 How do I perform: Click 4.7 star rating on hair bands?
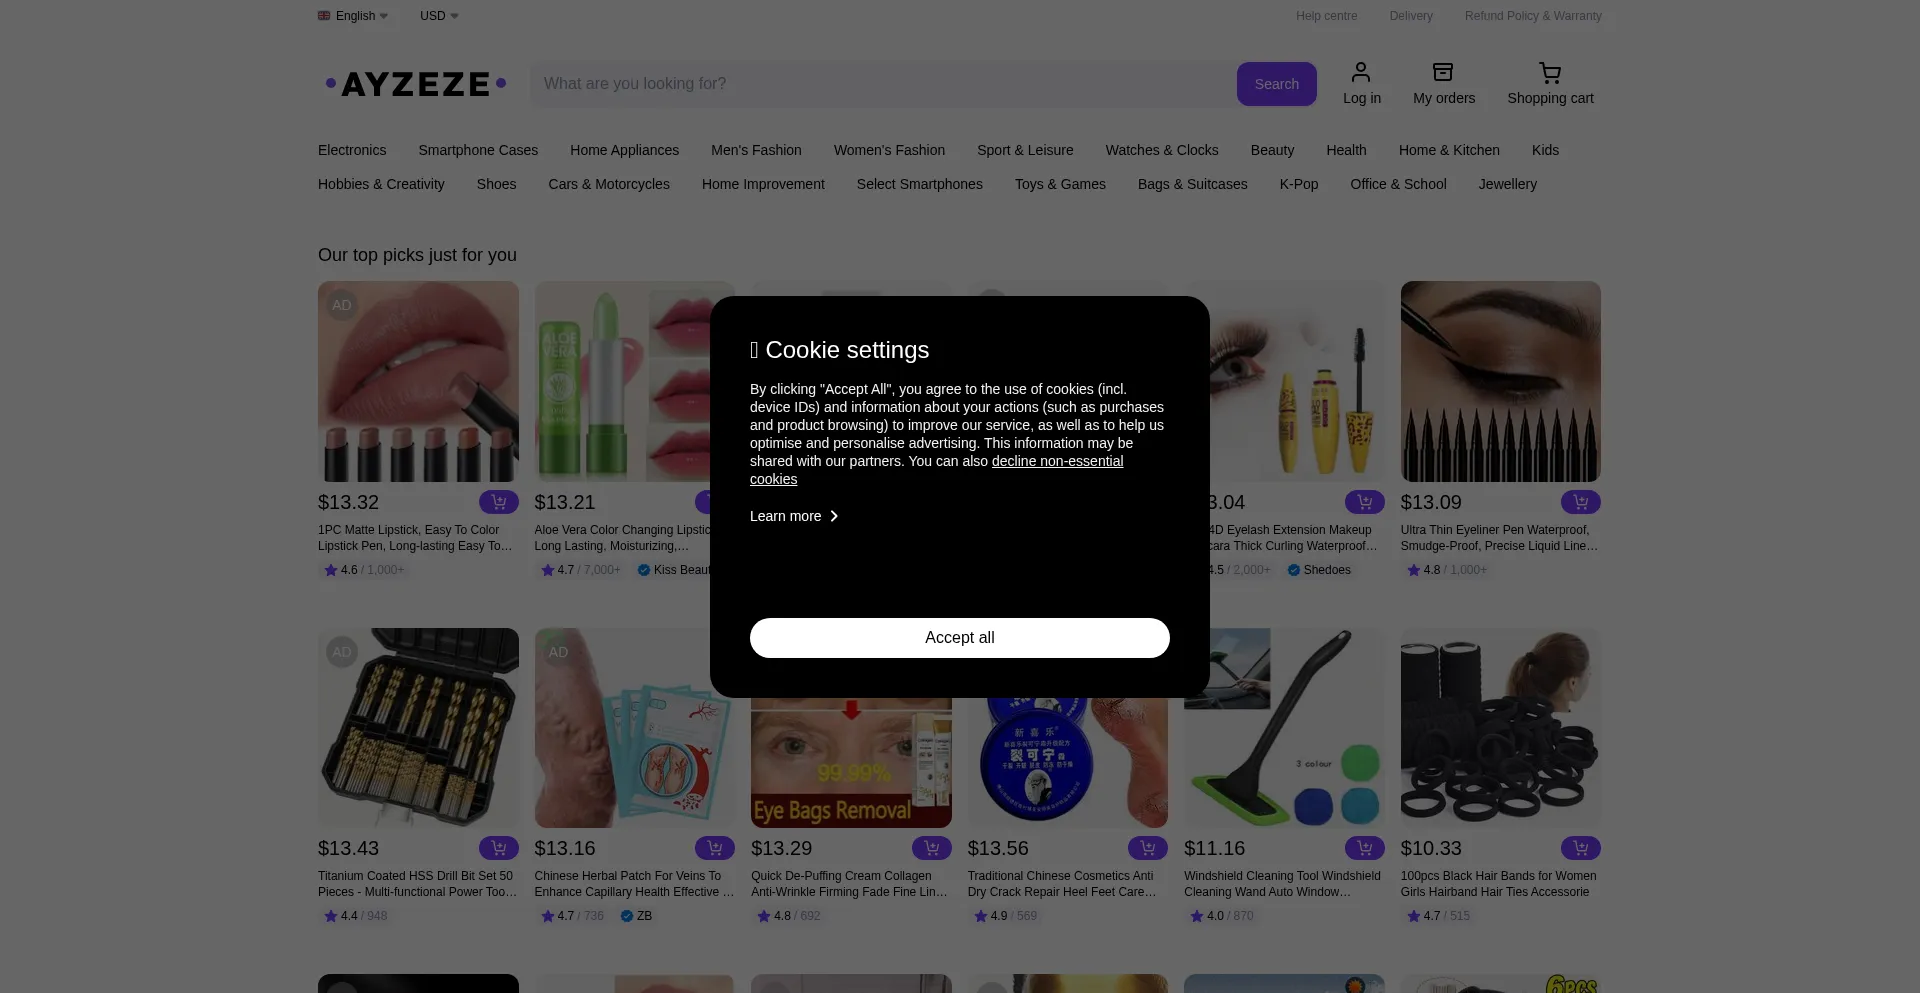click(x=1438, y=916)
